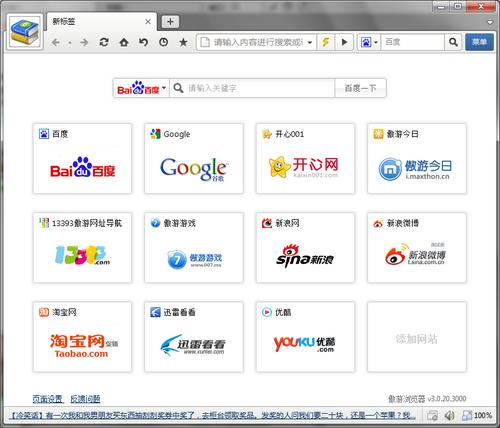
Task: Open the 傲游今日 quick dial tile
Action: pyautogui.click(x=417, y=158)
